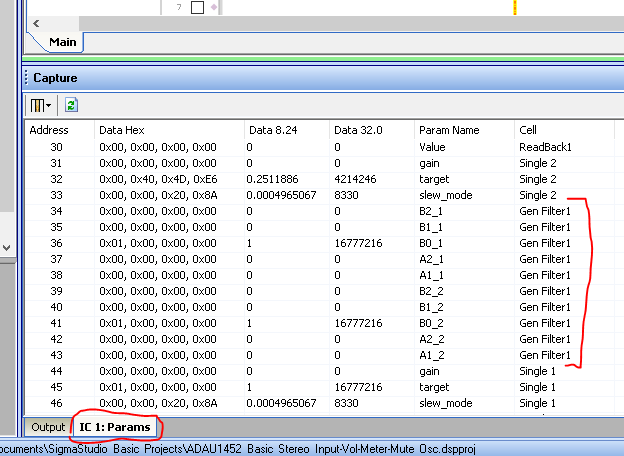Select slew_mode param in address 33 row
624x456 pixels.
[x=445, y=195]
